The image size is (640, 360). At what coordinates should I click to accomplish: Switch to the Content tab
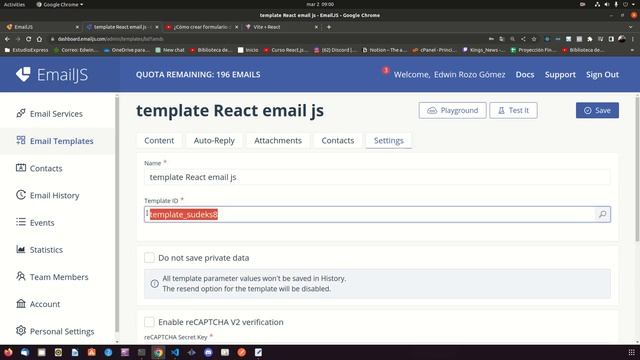[159, 140]
